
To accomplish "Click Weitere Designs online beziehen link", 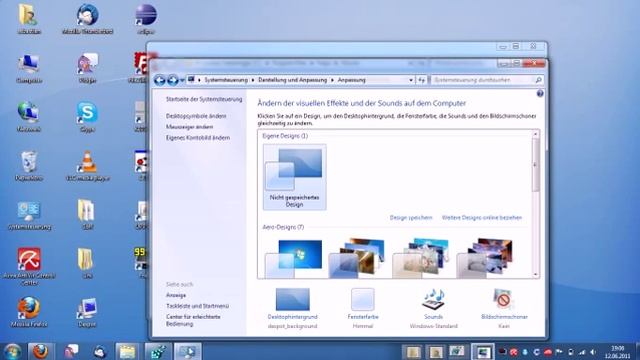I will [x=482, y=218].
